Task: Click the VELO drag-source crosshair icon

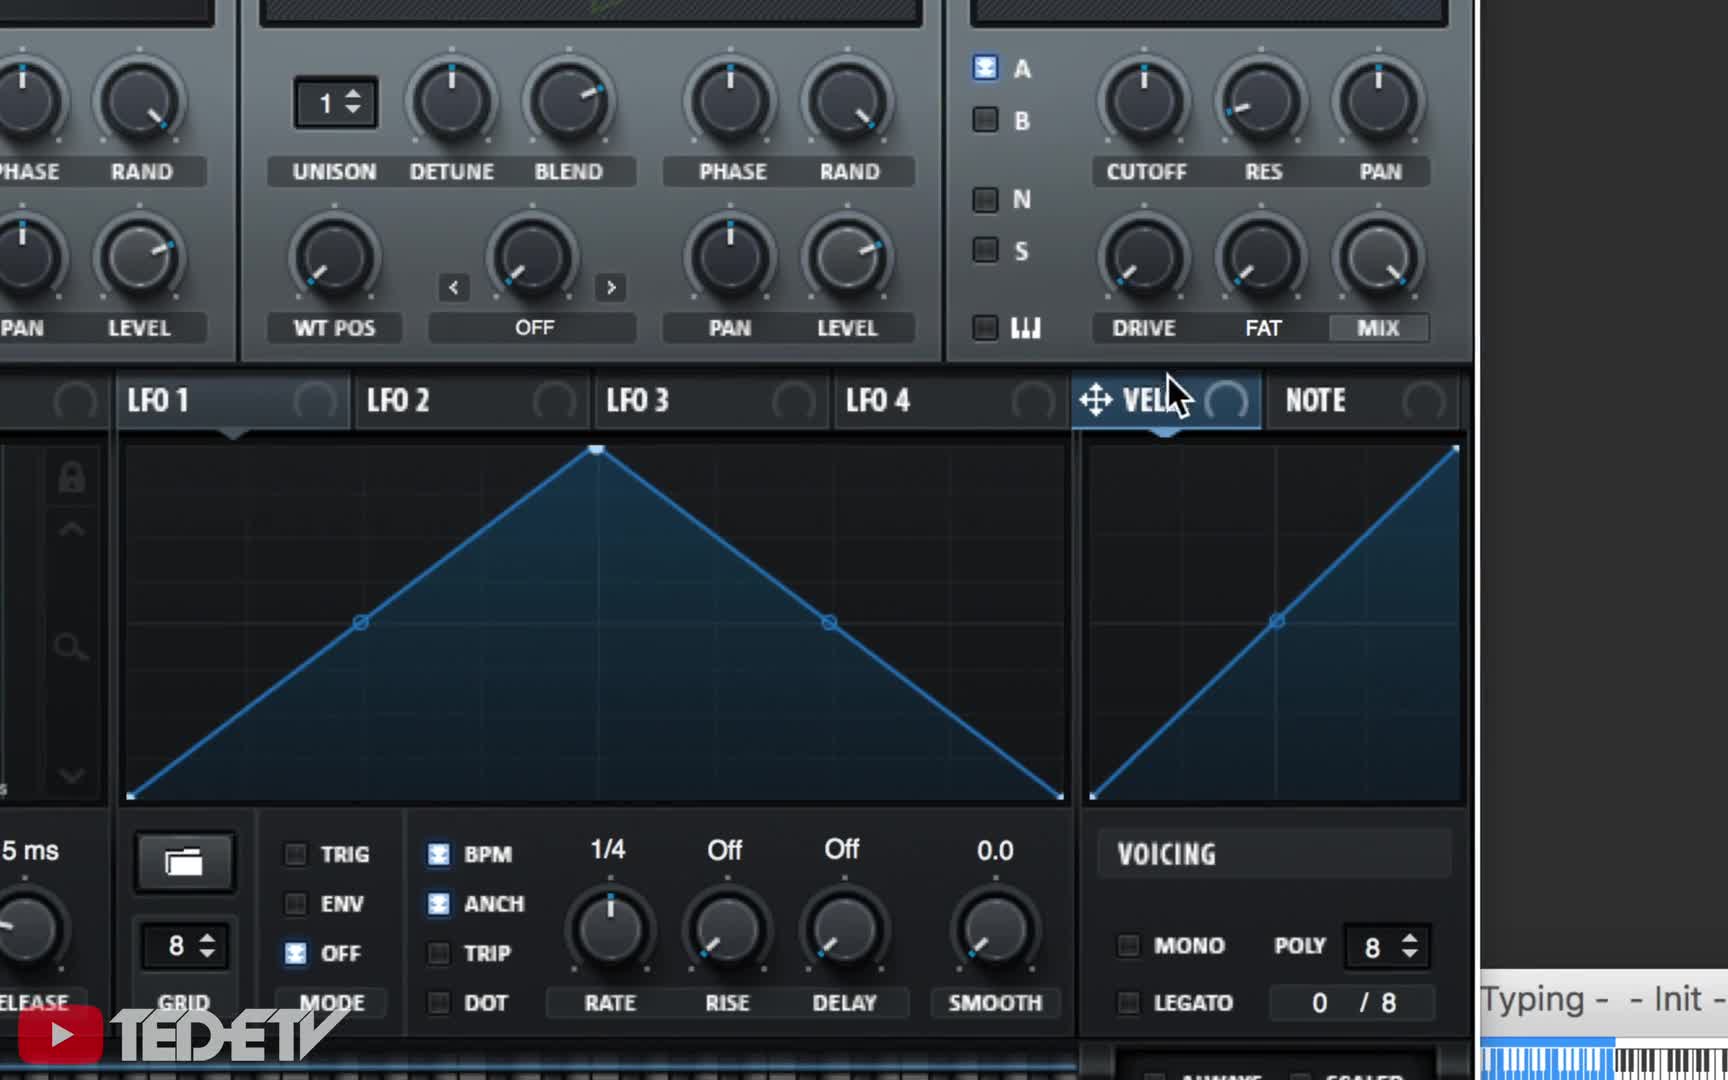Action: tap(1096, 401)
